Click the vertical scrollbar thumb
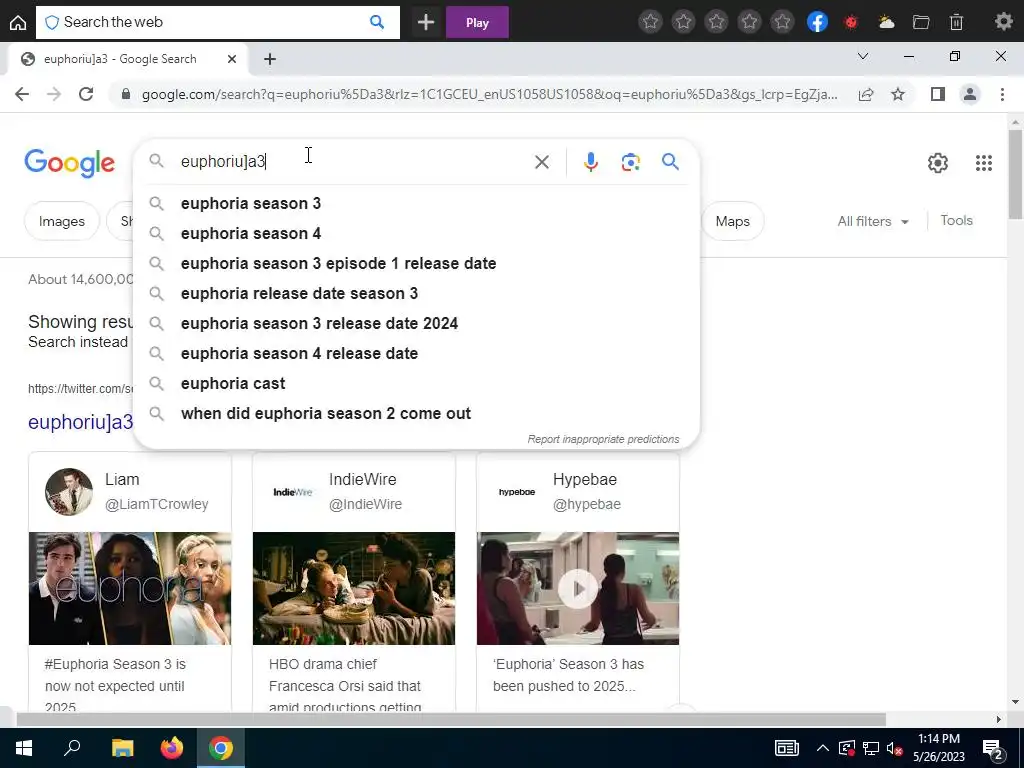 click(x=1015, y=174)
